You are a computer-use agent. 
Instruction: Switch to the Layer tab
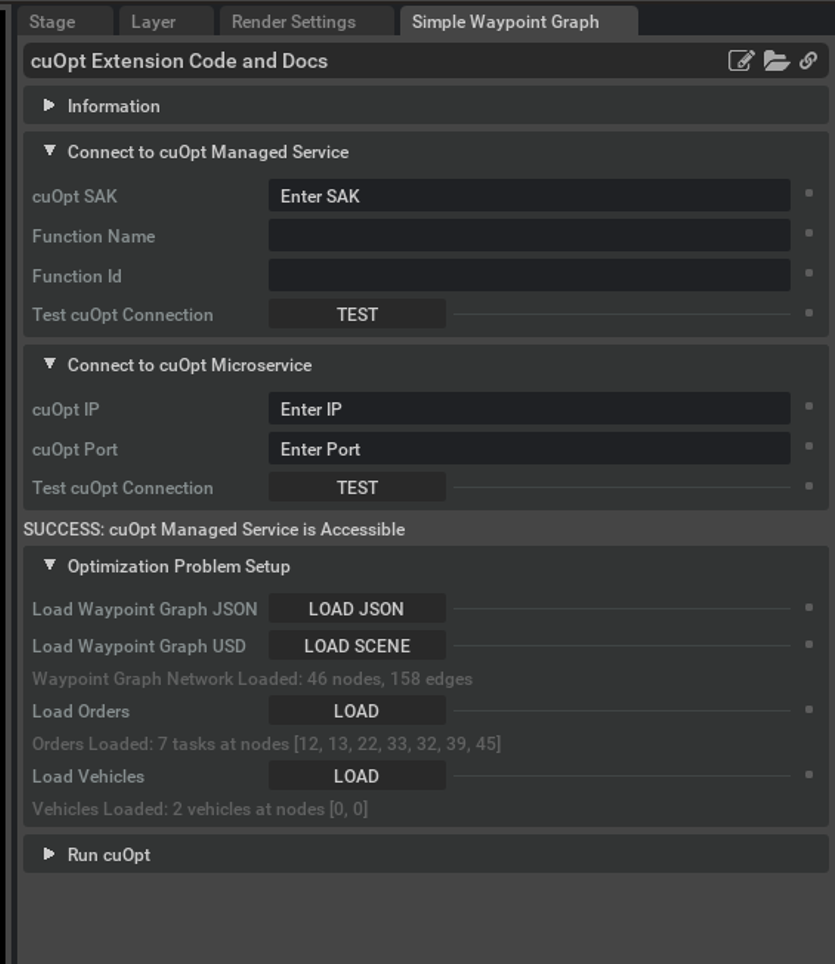pos(153,21)
